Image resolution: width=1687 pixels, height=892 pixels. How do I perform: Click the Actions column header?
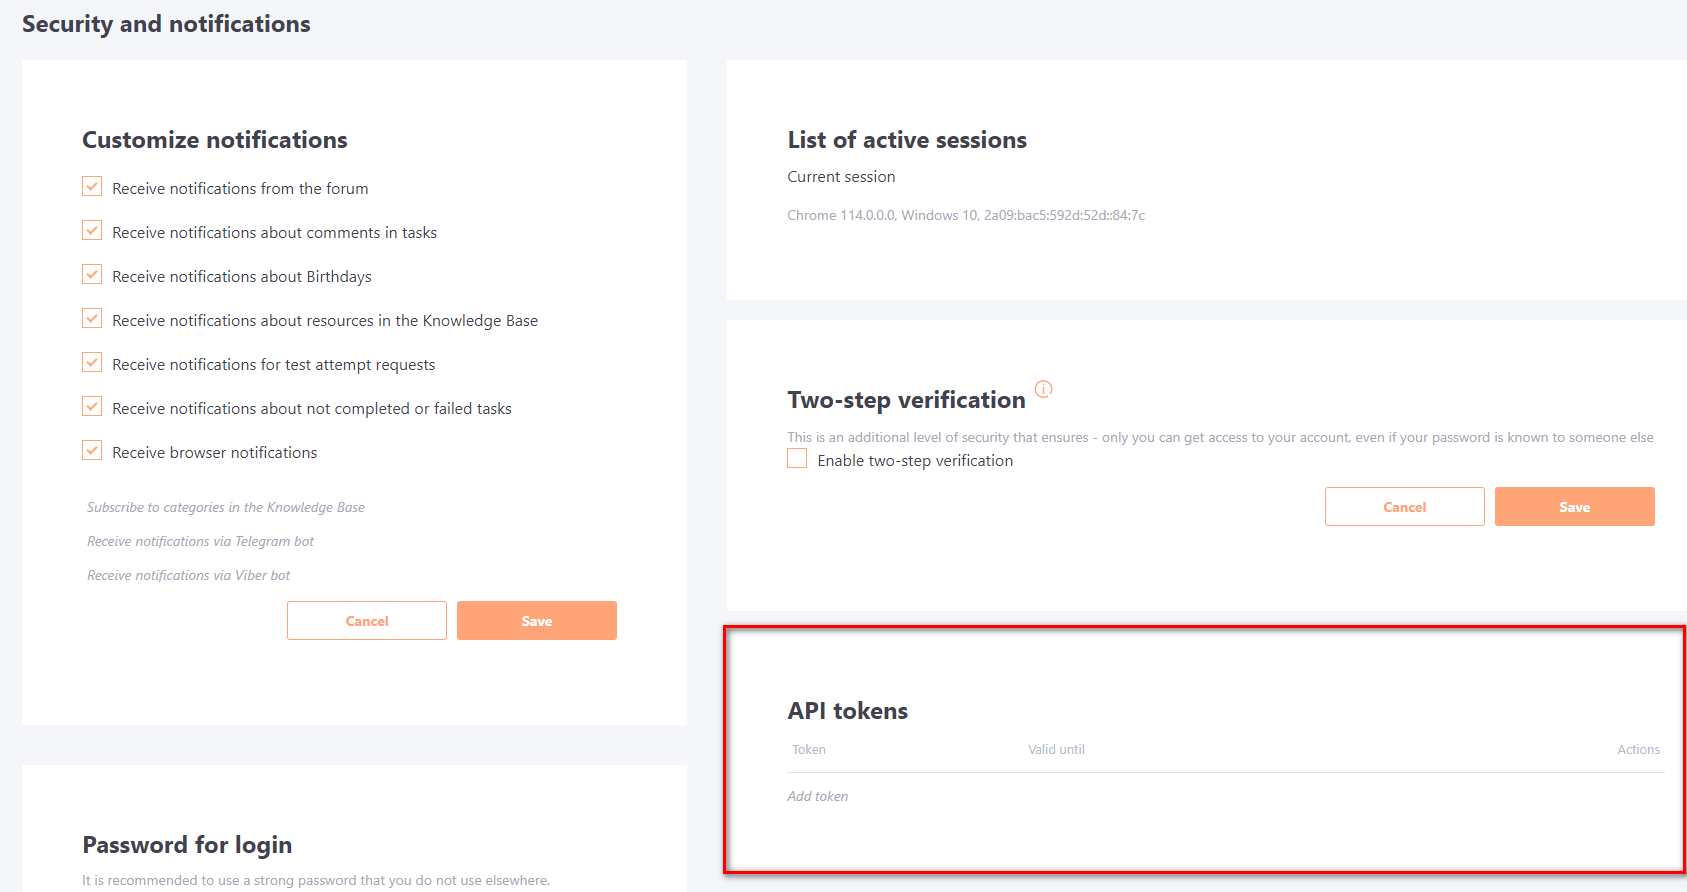(1638, 749)
